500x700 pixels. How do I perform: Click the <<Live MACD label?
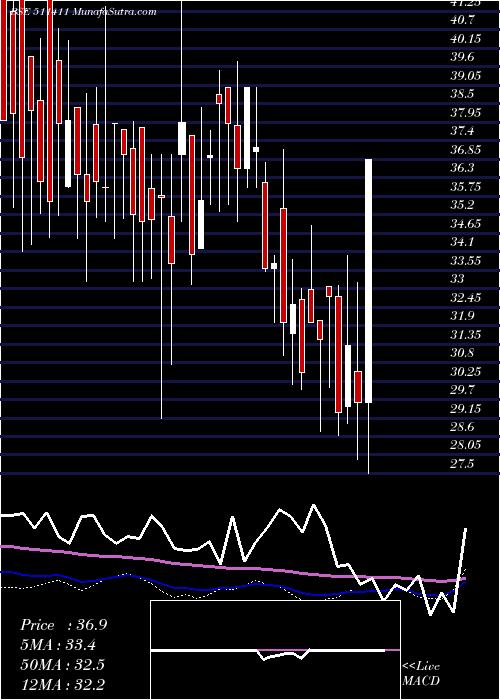click(x=421, y=674)
